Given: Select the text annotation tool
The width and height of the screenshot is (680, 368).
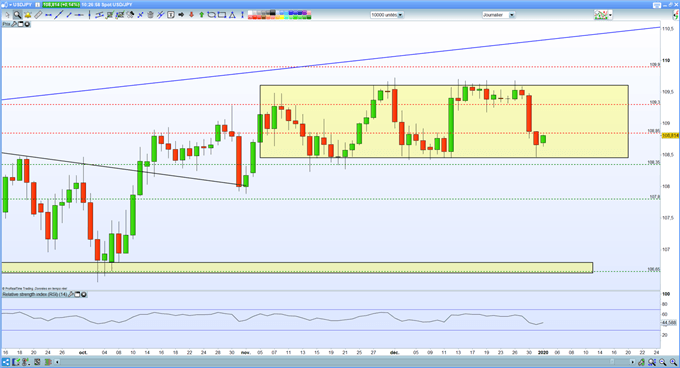Looking at the screenshot, I should coord(171,15).
